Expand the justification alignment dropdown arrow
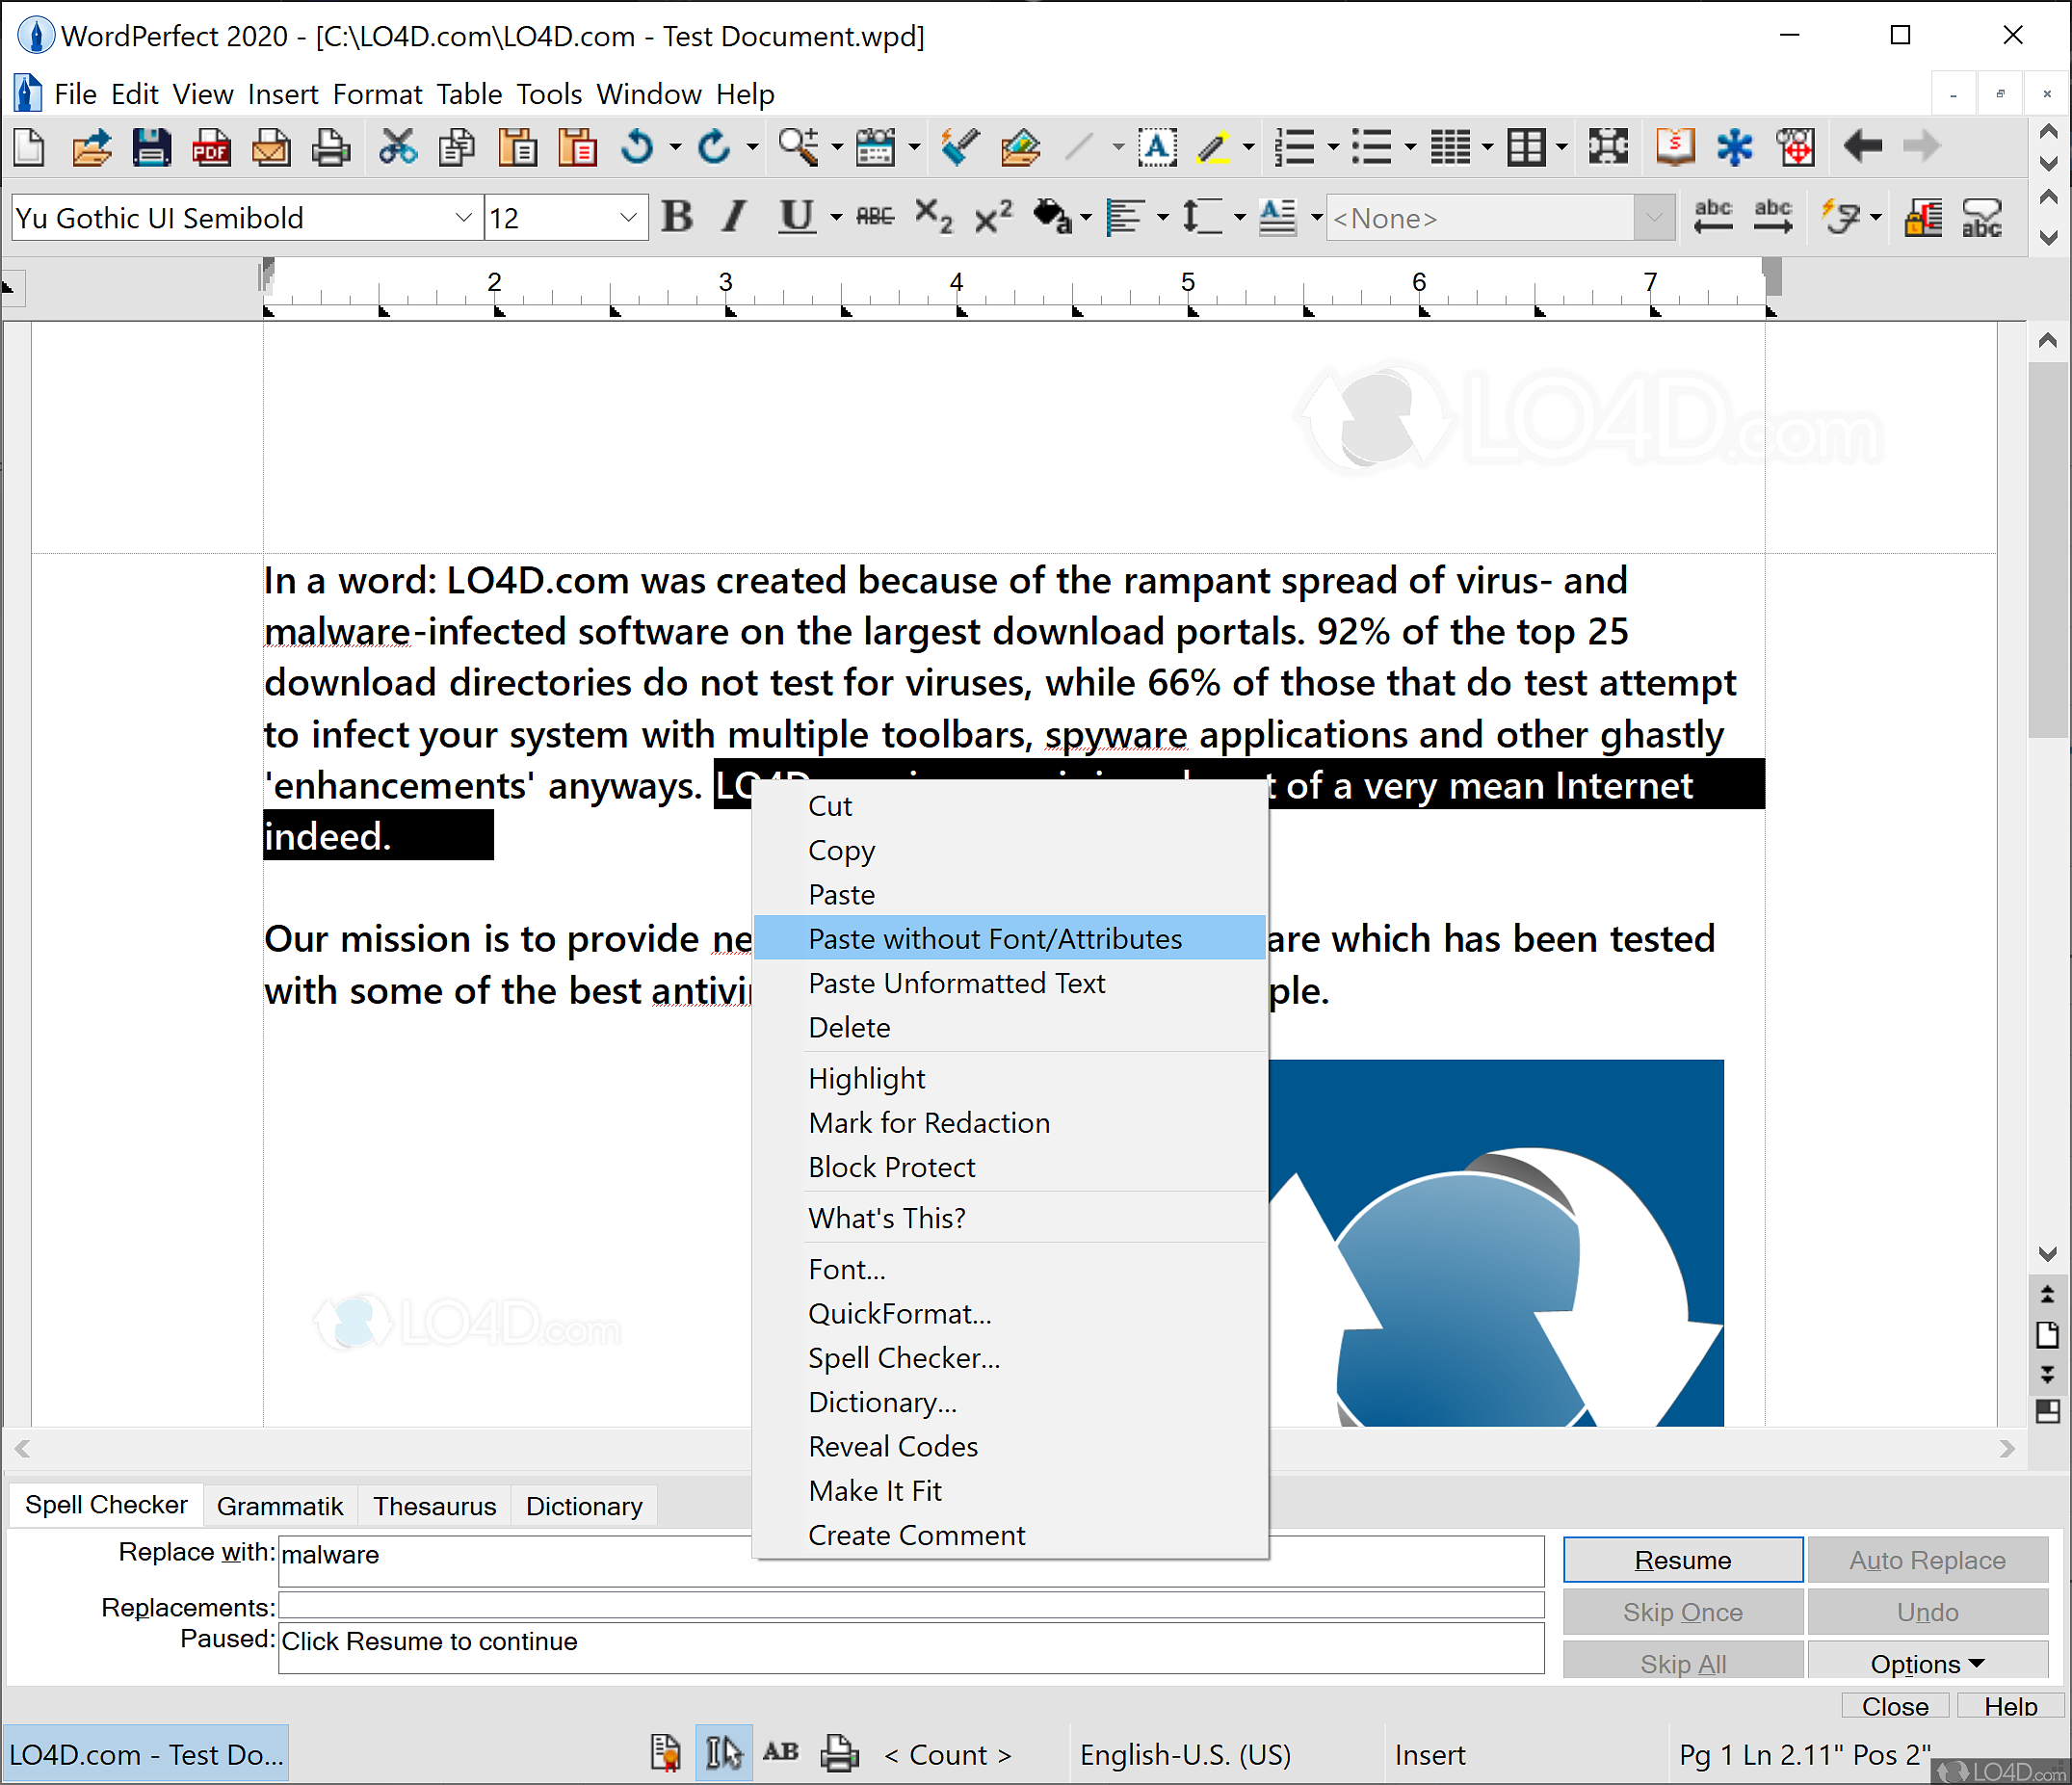 pos(1162,217)
